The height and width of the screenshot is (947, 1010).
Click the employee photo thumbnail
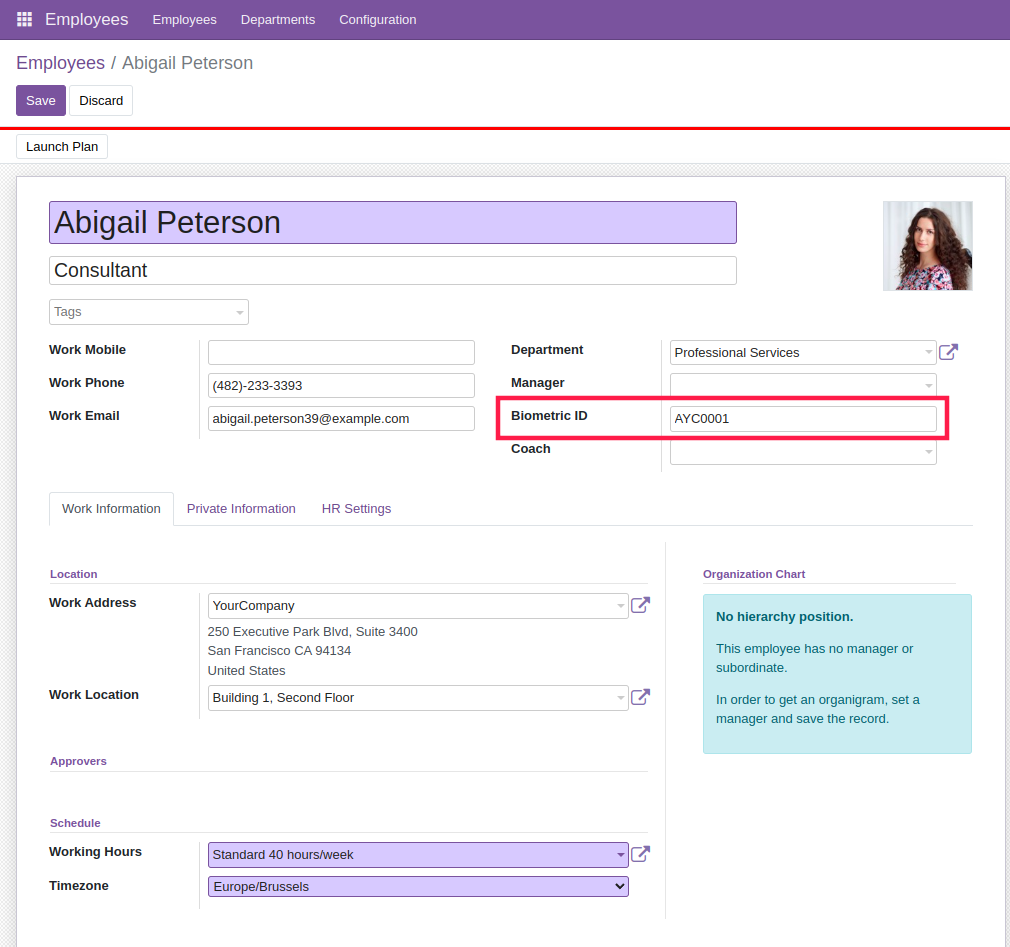coord(928,245)
